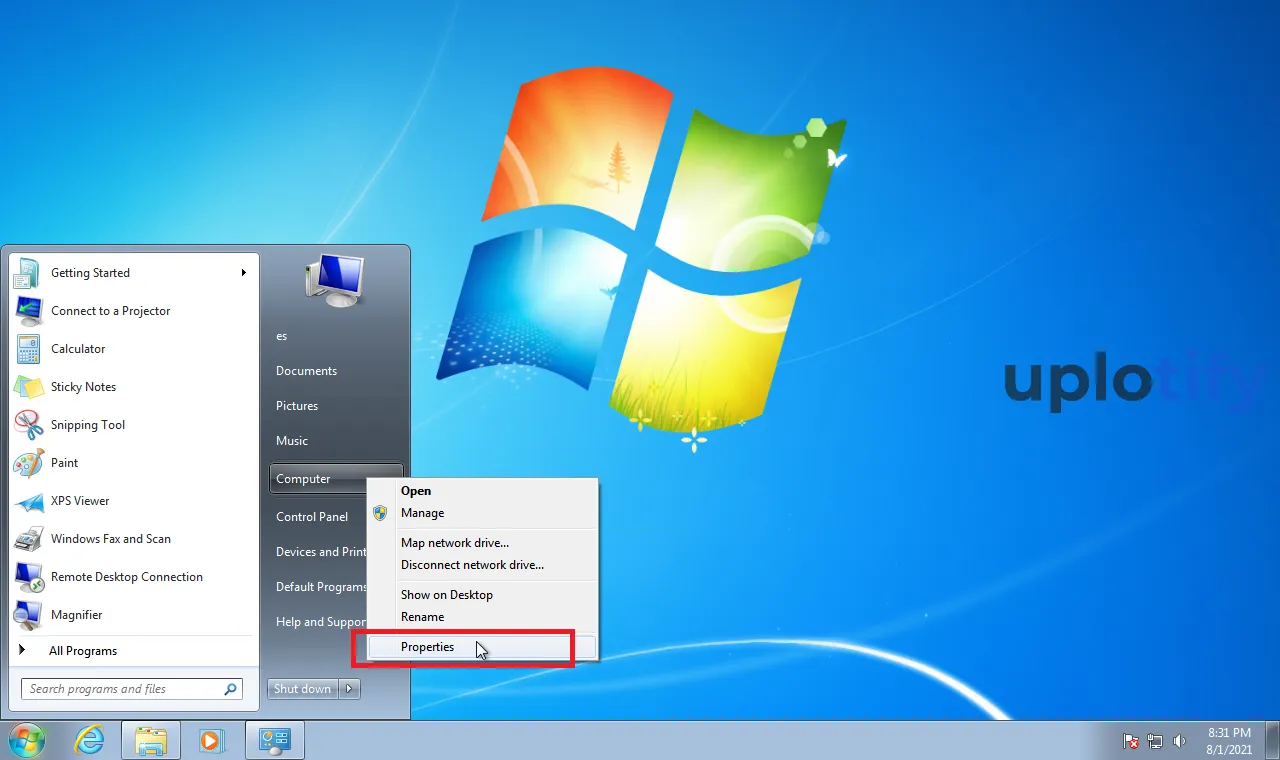Open Music from the Start menu
The image size is (1280, 760).
pyautogui.click(x=292, y=441)
